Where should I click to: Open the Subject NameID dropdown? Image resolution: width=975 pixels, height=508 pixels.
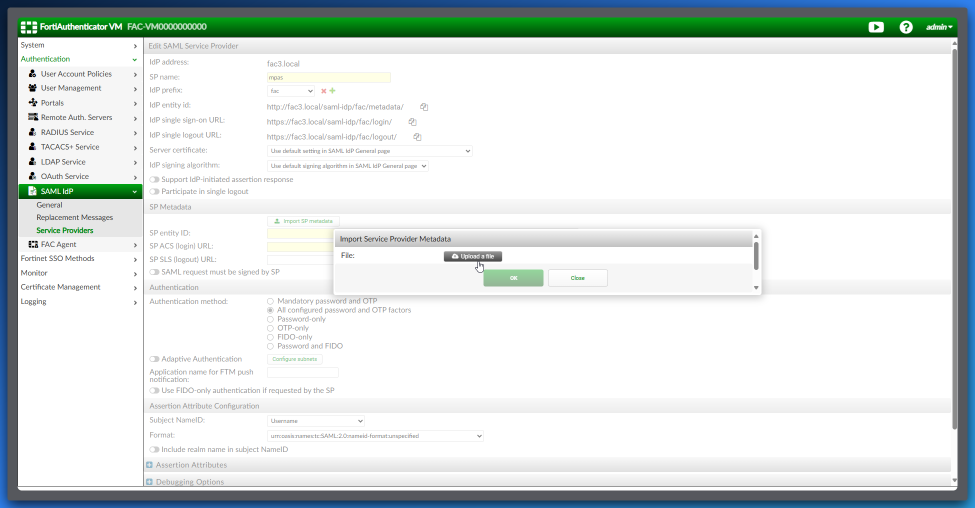click(x=316, y=421)
